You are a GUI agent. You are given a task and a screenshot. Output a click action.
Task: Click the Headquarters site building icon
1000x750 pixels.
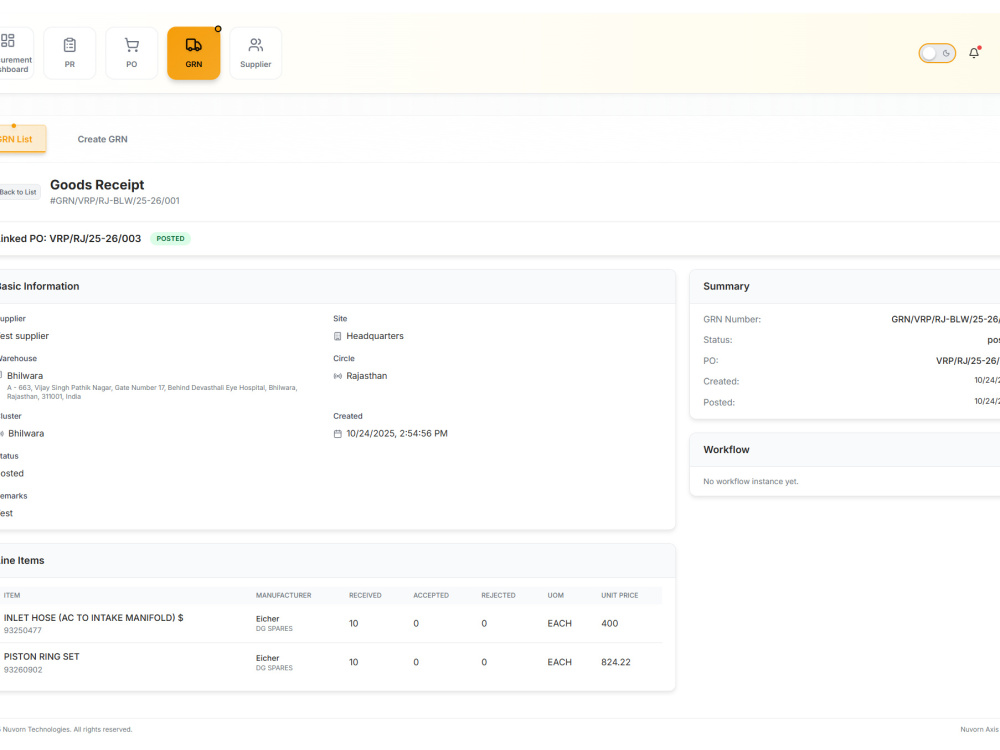tap(337, 336)
